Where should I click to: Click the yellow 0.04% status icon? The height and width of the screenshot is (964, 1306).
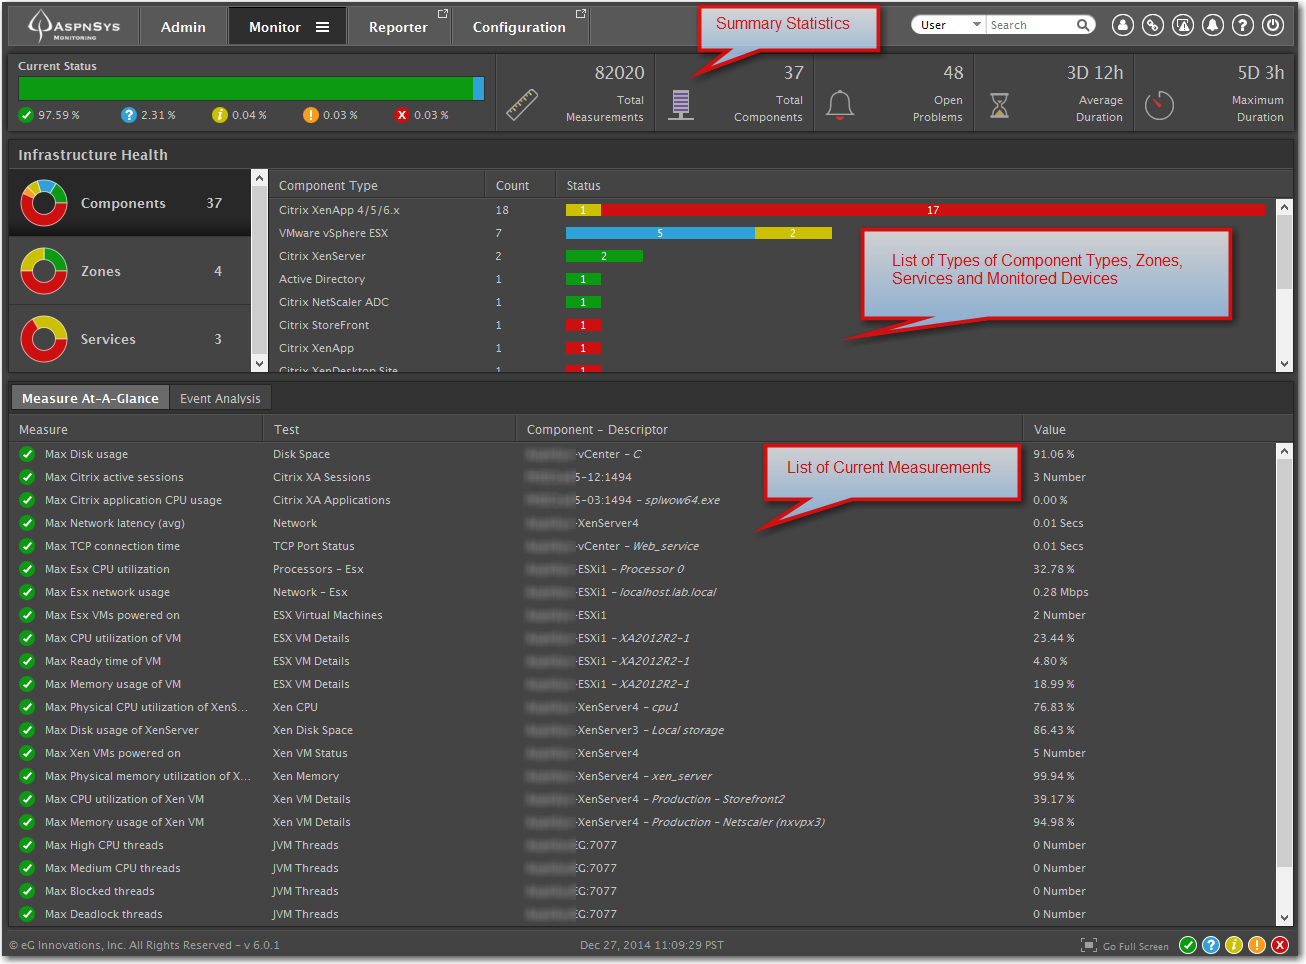[x=220, y=115]
